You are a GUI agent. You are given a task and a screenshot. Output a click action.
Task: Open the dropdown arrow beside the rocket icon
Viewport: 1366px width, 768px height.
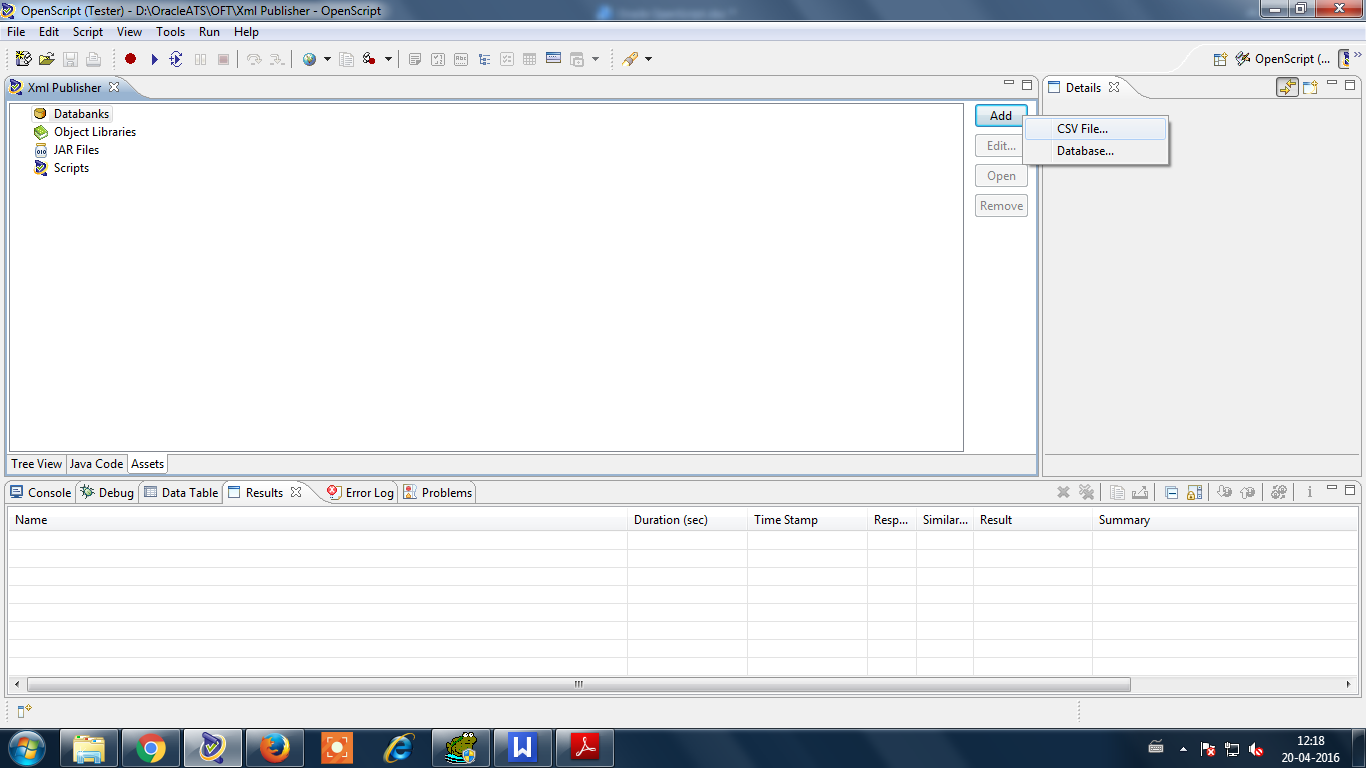(648, 59)
